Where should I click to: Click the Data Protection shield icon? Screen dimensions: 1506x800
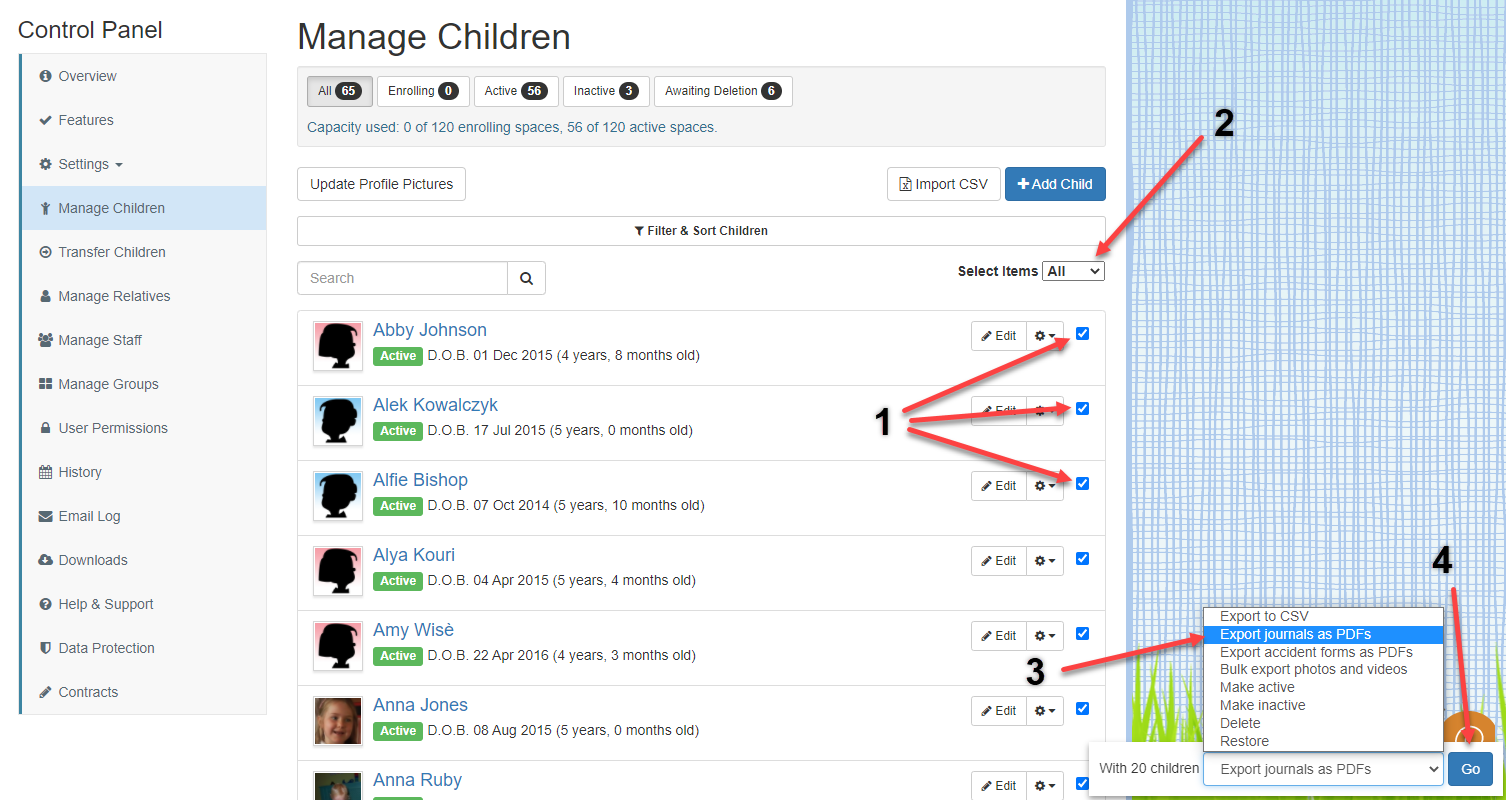(x=45, y=648)
